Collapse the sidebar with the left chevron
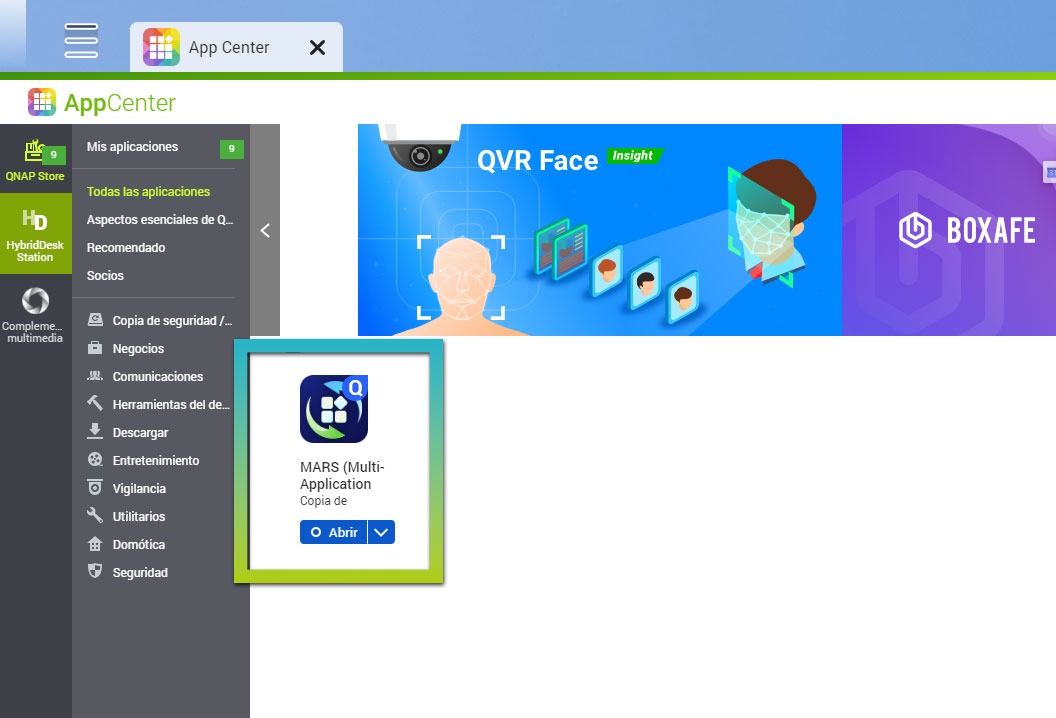 pyautogui.click(x=265, y=230)
